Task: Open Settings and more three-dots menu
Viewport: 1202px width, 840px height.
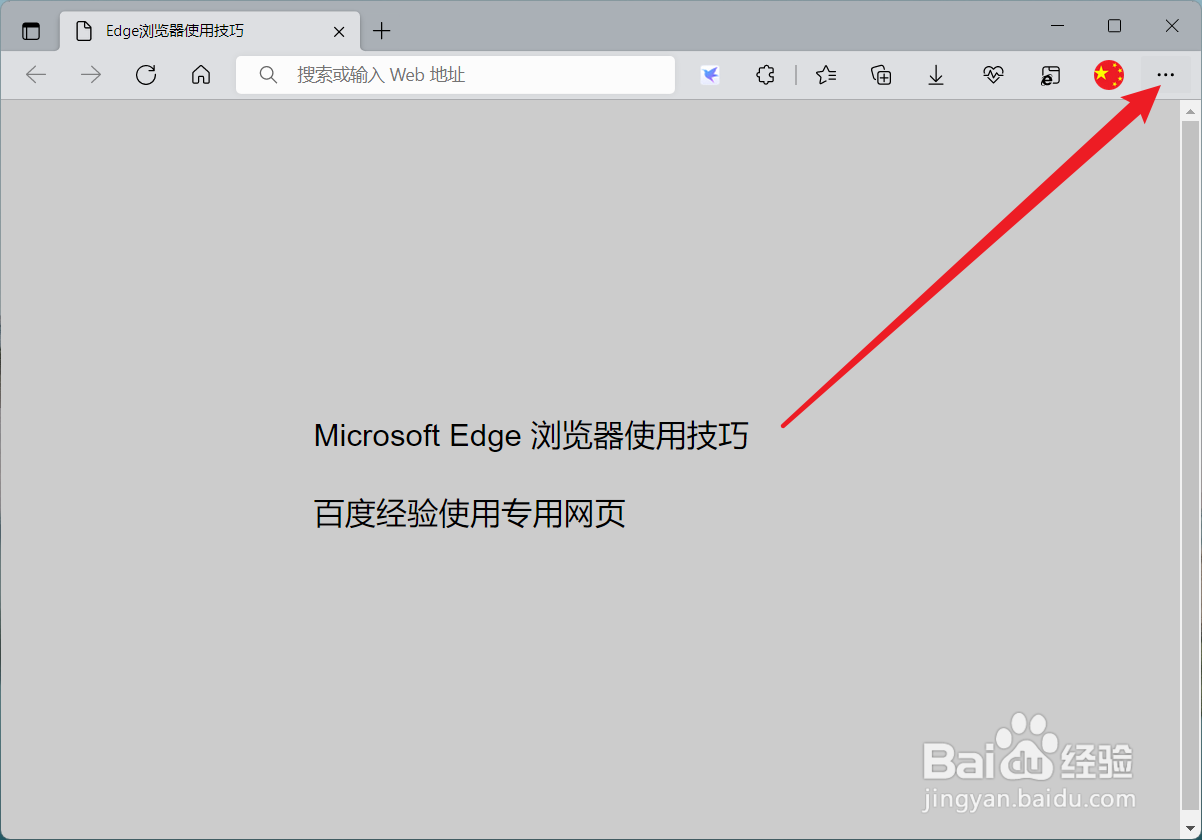Action: (x=1166, y=75)
